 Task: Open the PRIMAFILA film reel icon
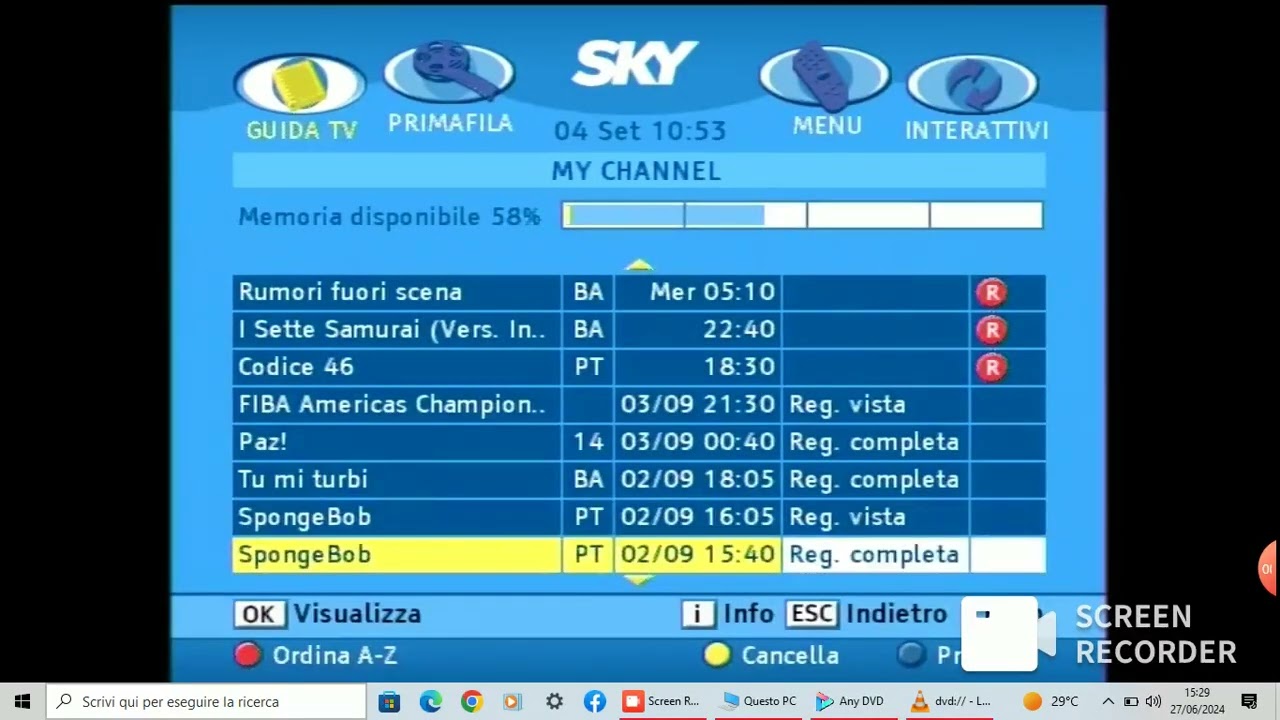click(x=449, y=72)
